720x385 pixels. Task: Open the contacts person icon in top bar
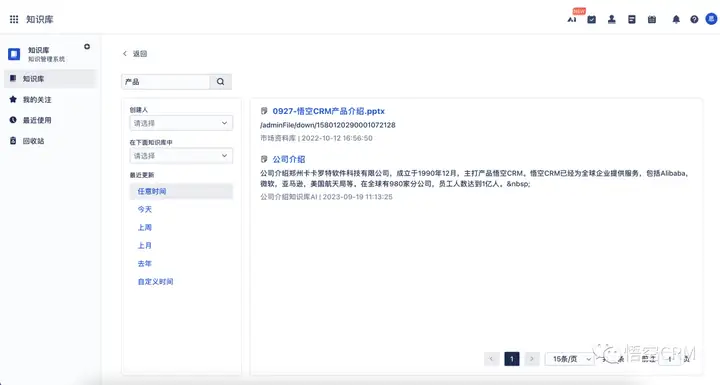click(x=612, y=19)
